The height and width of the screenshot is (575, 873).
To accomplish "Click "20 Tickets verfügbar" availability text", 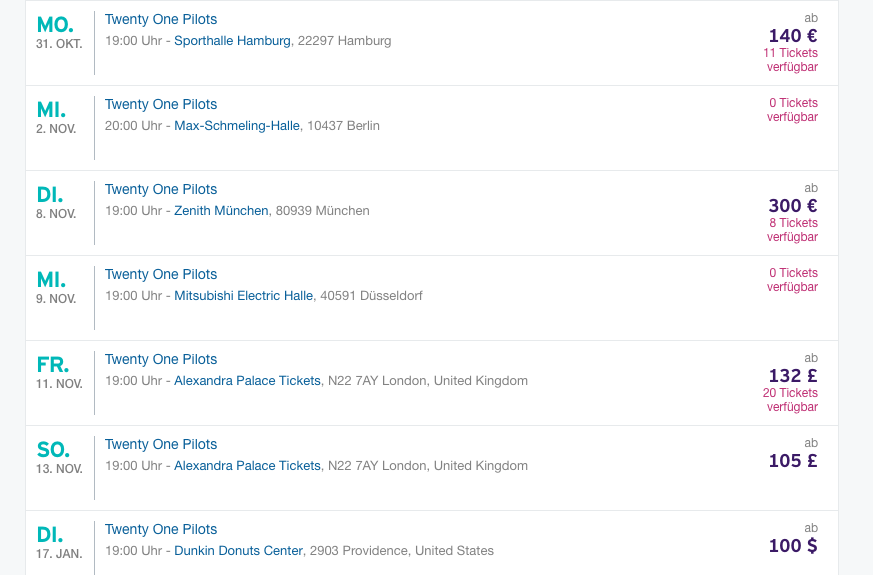I will 791,400.
